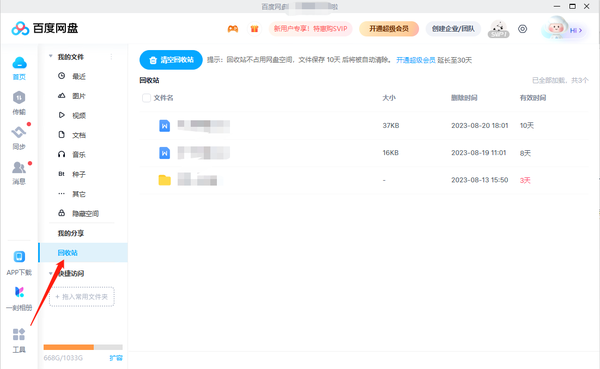Select 其它 other files category
This screenshot has width=600, height=369.
click(x=79, y=194)
